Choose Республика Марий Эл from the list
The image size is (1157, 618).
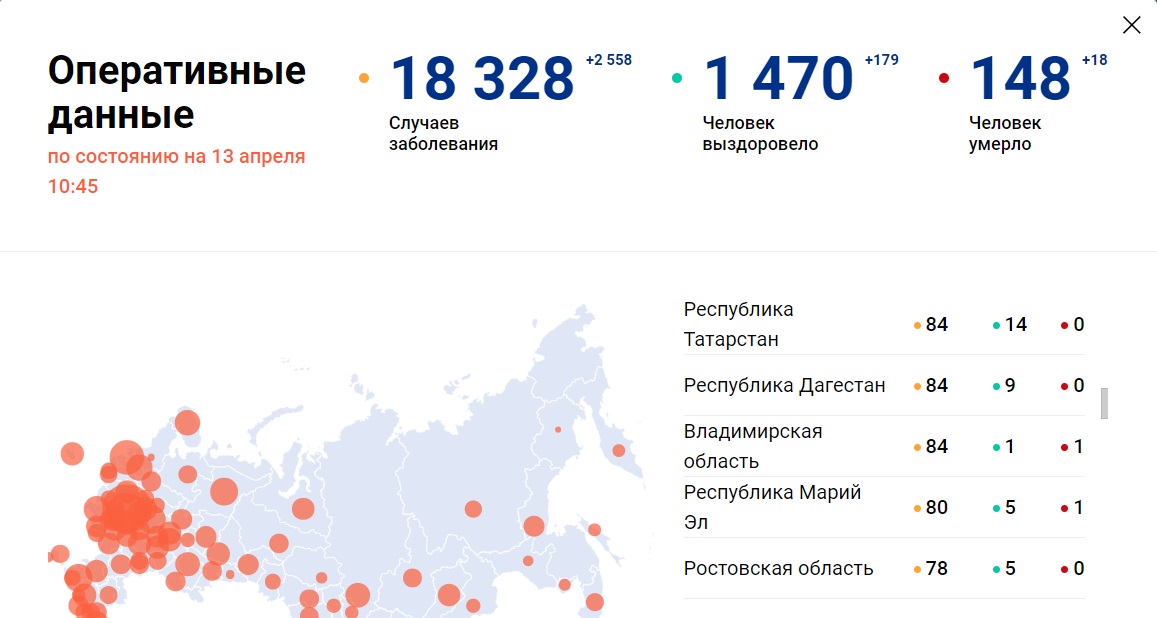coord(772,507)
